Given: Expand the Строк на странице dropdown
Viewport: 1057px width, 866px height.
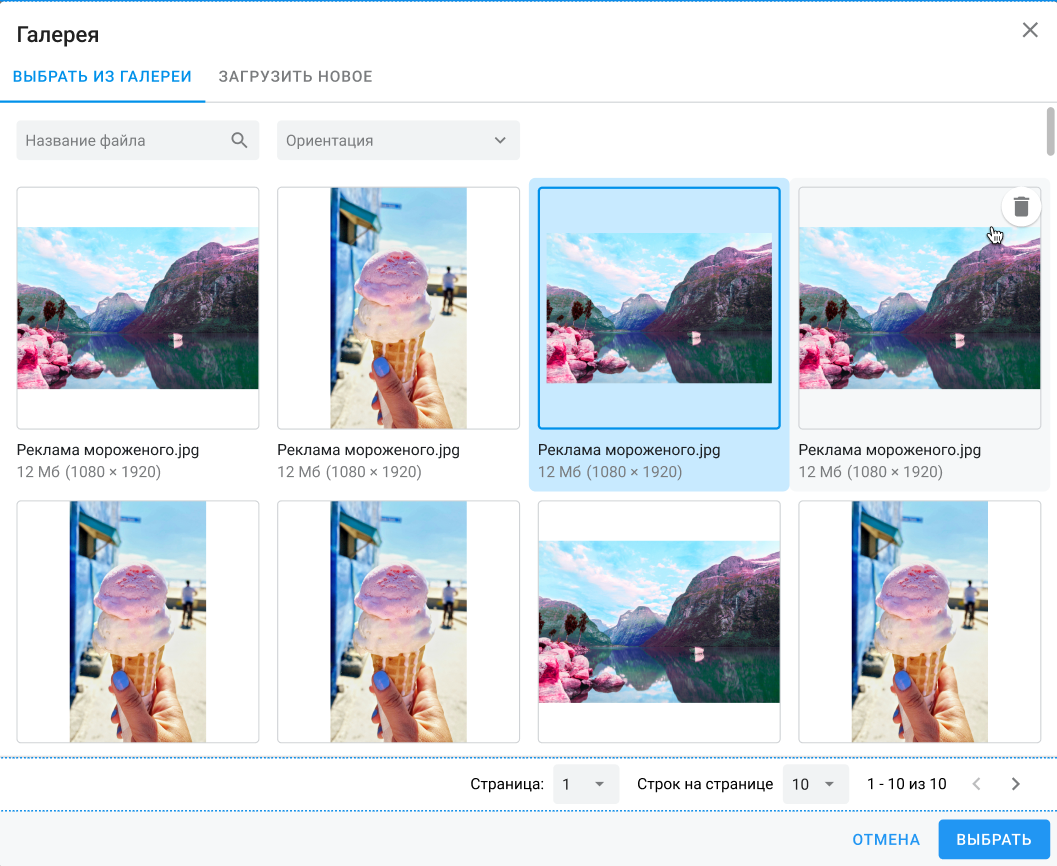Looking at the screenshot, I should point(815,784).
